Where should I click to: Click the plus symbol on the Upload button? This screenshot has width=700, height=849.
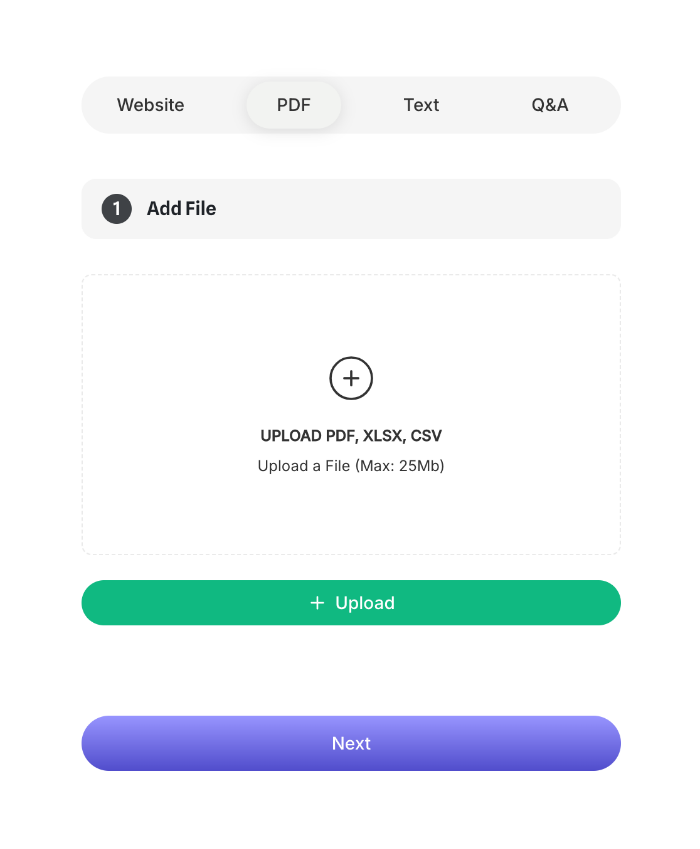coord(315,602)
